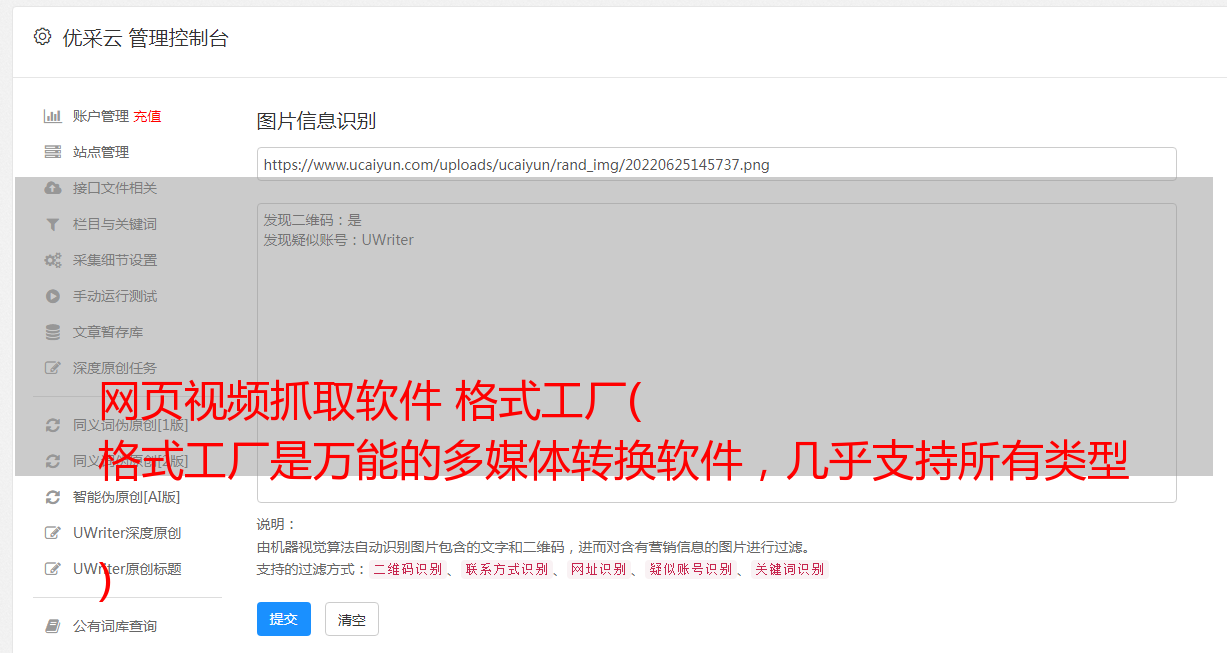Click the recognition result text area

(716, 352)
